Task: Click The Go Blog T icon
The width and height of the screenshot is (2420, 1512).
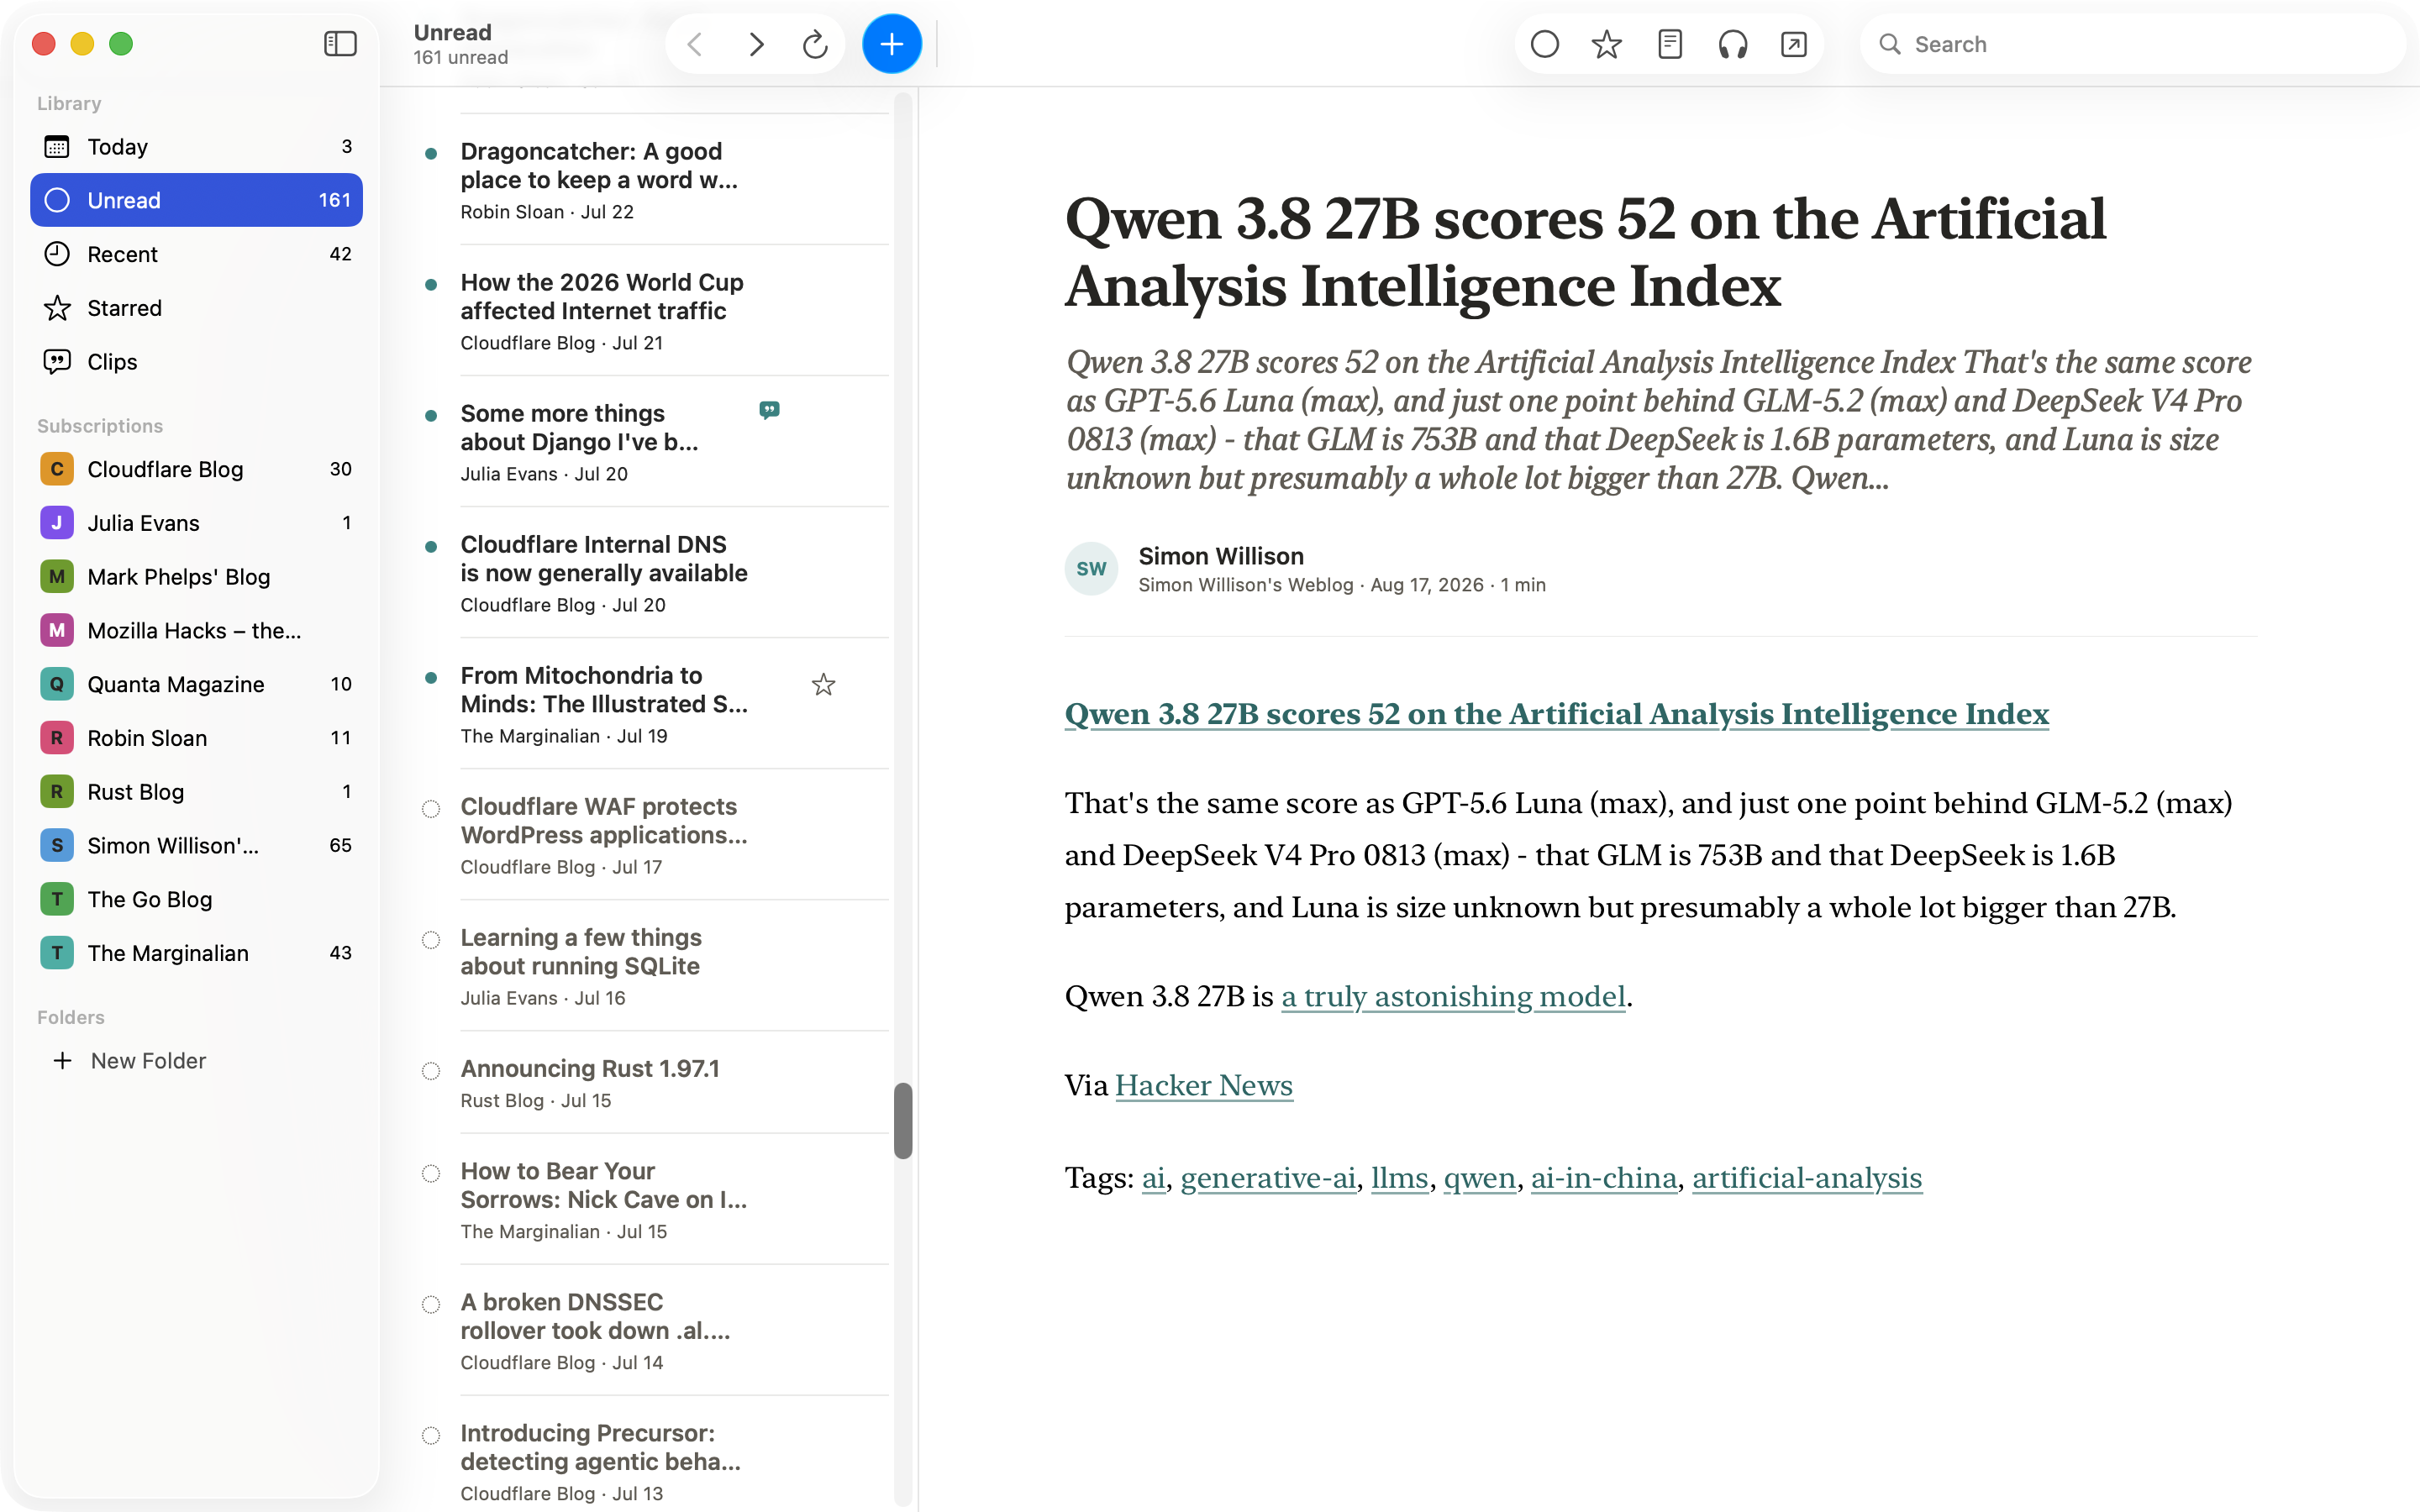Action: tap(57, 900)
